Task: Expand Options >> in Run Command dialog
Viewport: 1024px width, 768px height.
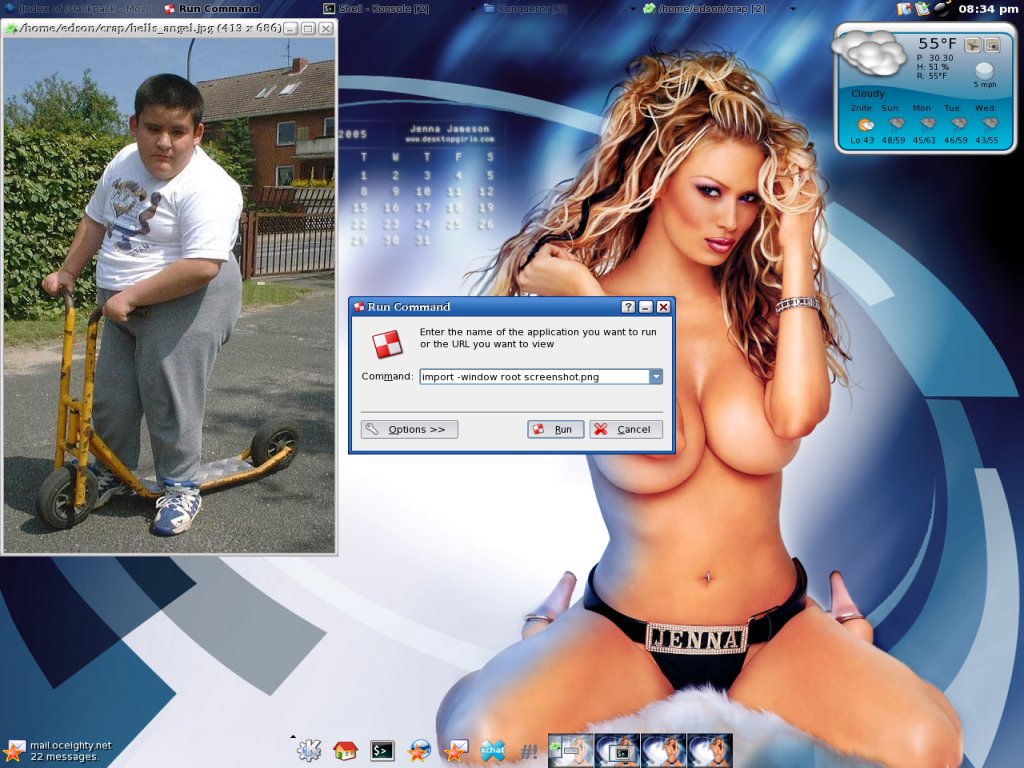Action: pyautogui.click(x=409, y=429)
